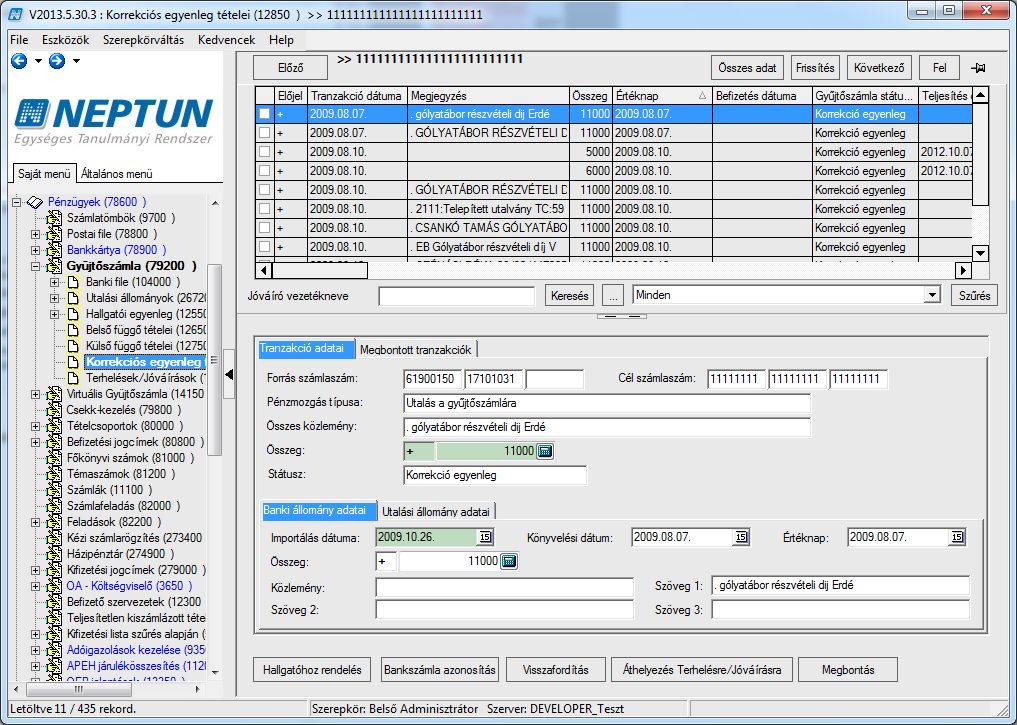Open the Kedvencek menu
Screen dimensions: 1017x725
pyautogui.click(x=227, y=40)
